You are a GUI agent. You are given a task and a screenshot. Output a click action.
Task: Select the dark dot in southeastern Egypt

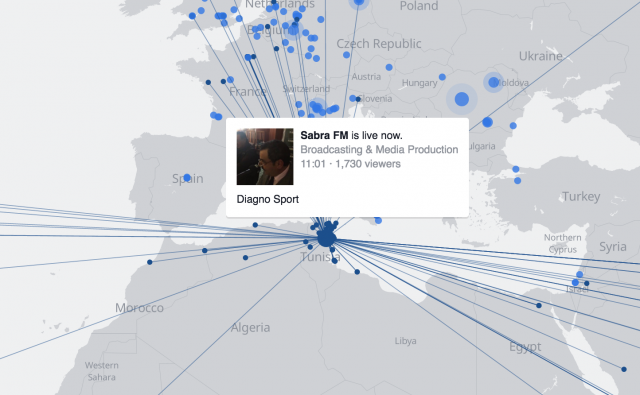624,369
